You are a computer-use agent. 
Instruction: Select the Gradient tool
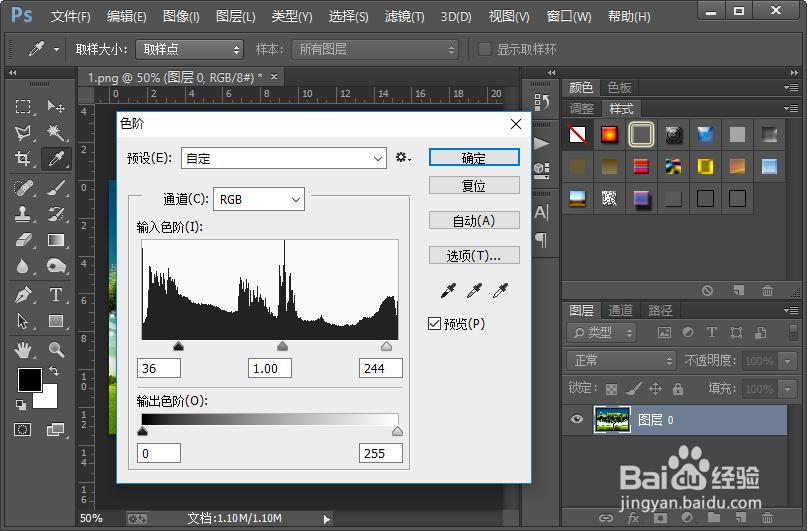[x=56, y=240]
